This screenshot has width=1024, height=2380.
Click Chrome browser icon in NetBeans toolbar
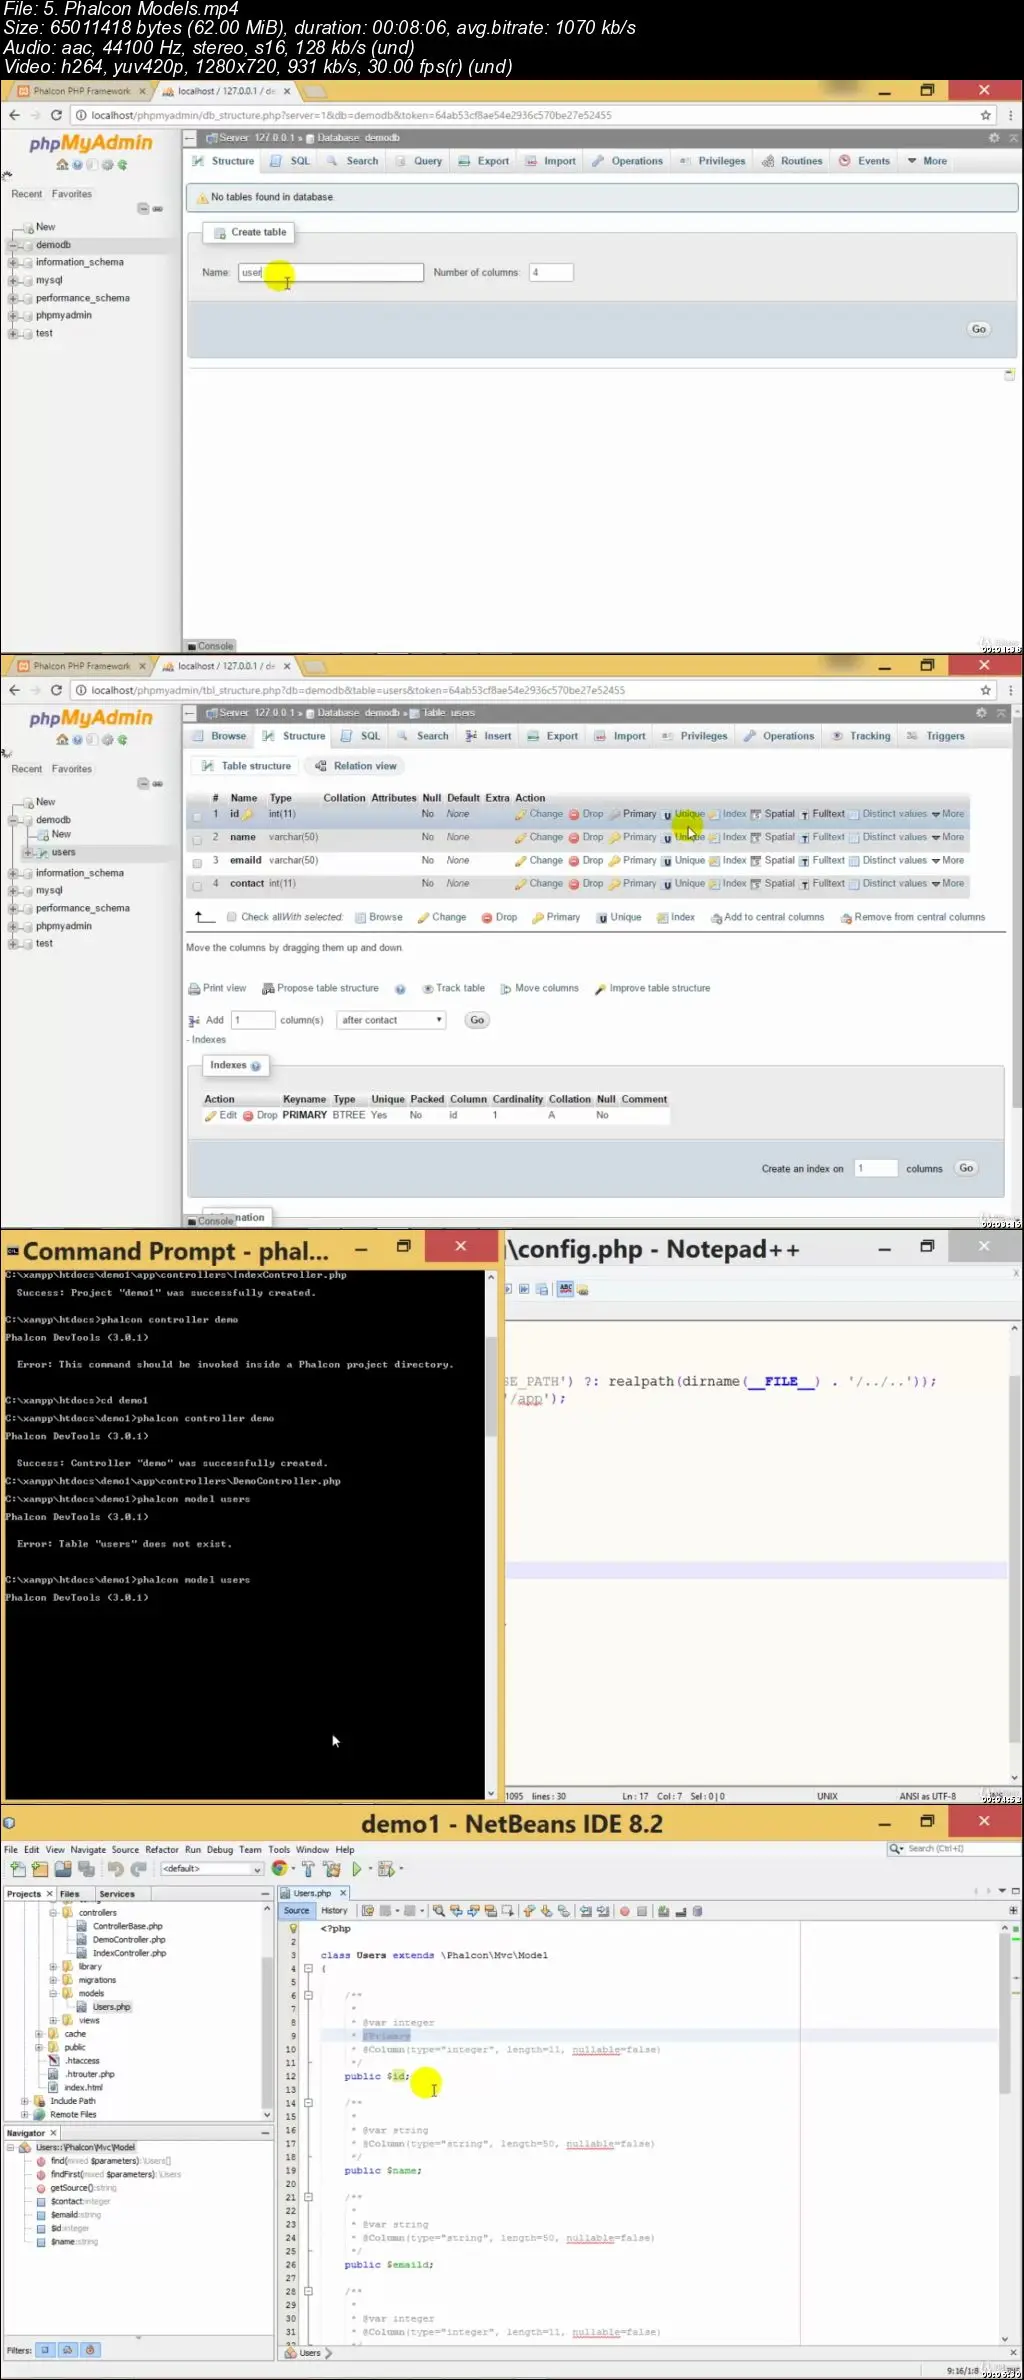pyautogui.click(x=279, y=1868)
